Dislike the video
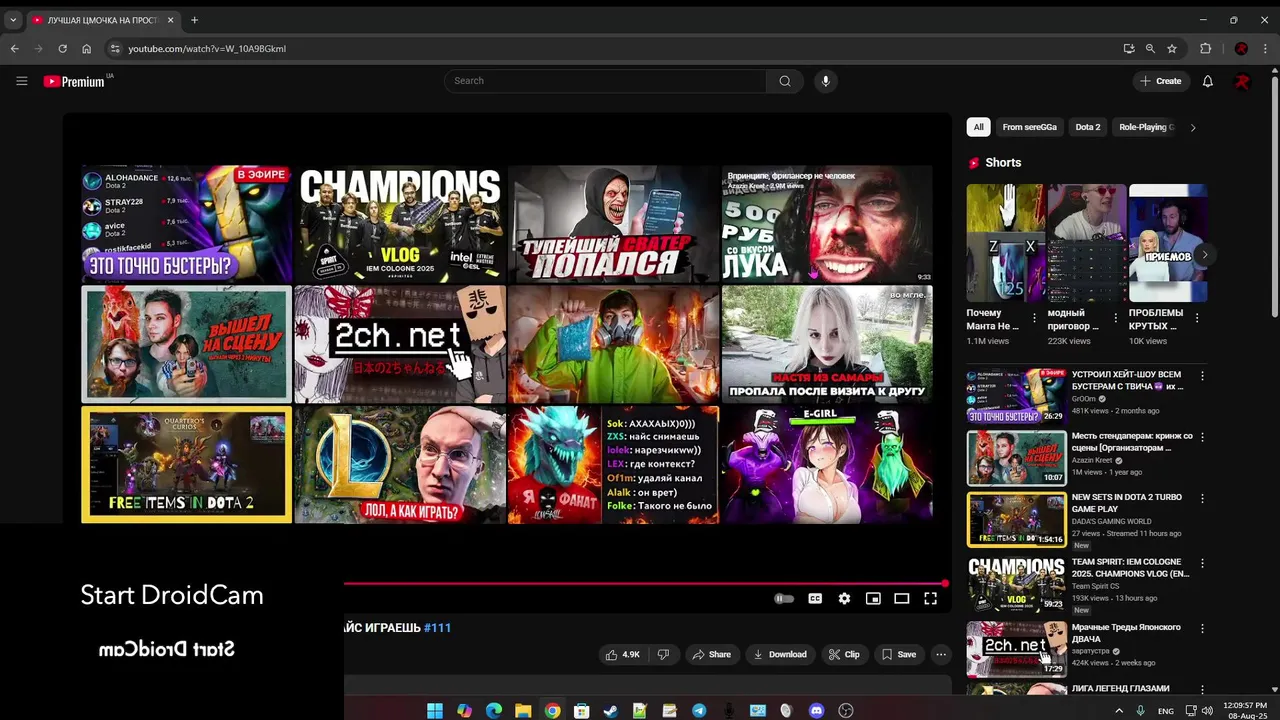 (x=663, y=655)
